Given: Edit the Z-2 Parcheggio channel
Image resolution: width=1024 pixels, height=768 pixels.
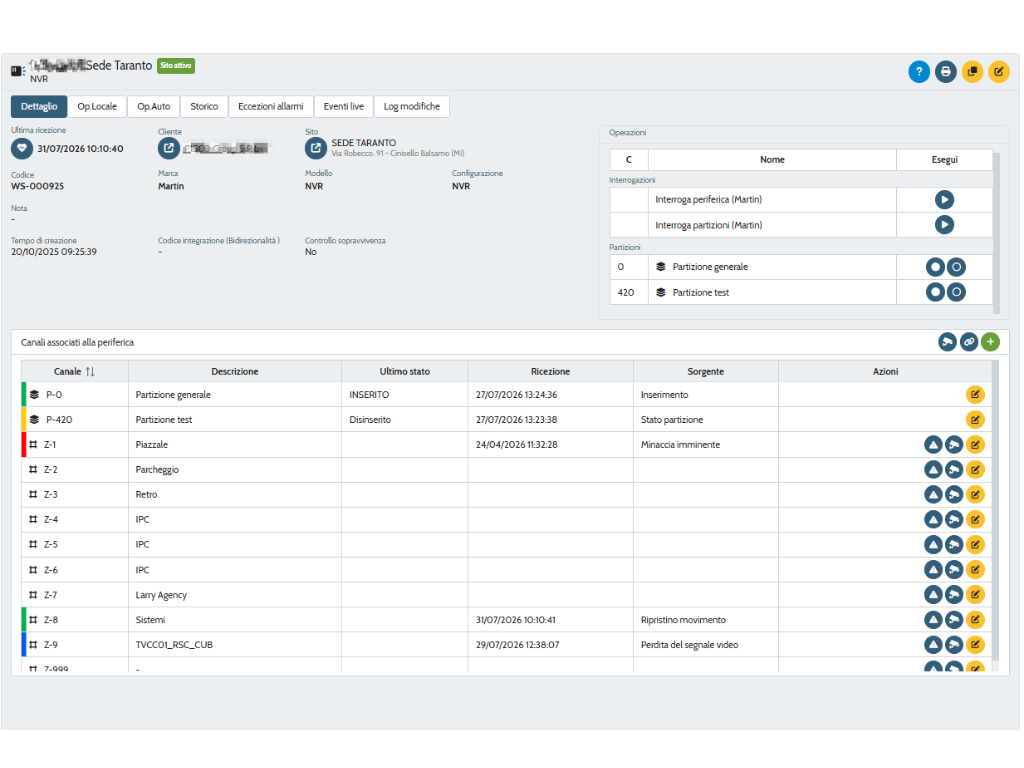Looking at the screenshot, I should coord(975,470).
